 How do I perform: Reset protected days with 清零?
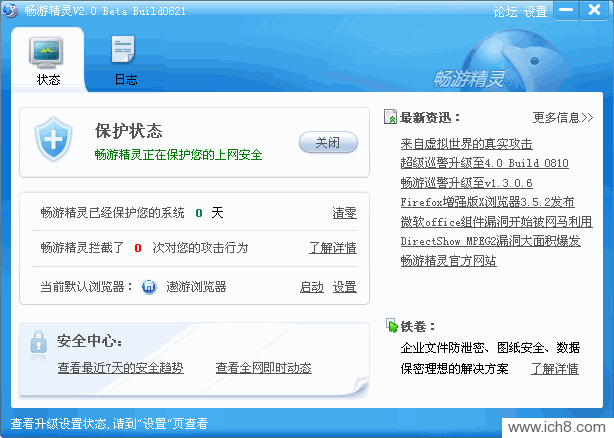pos(344,213)
